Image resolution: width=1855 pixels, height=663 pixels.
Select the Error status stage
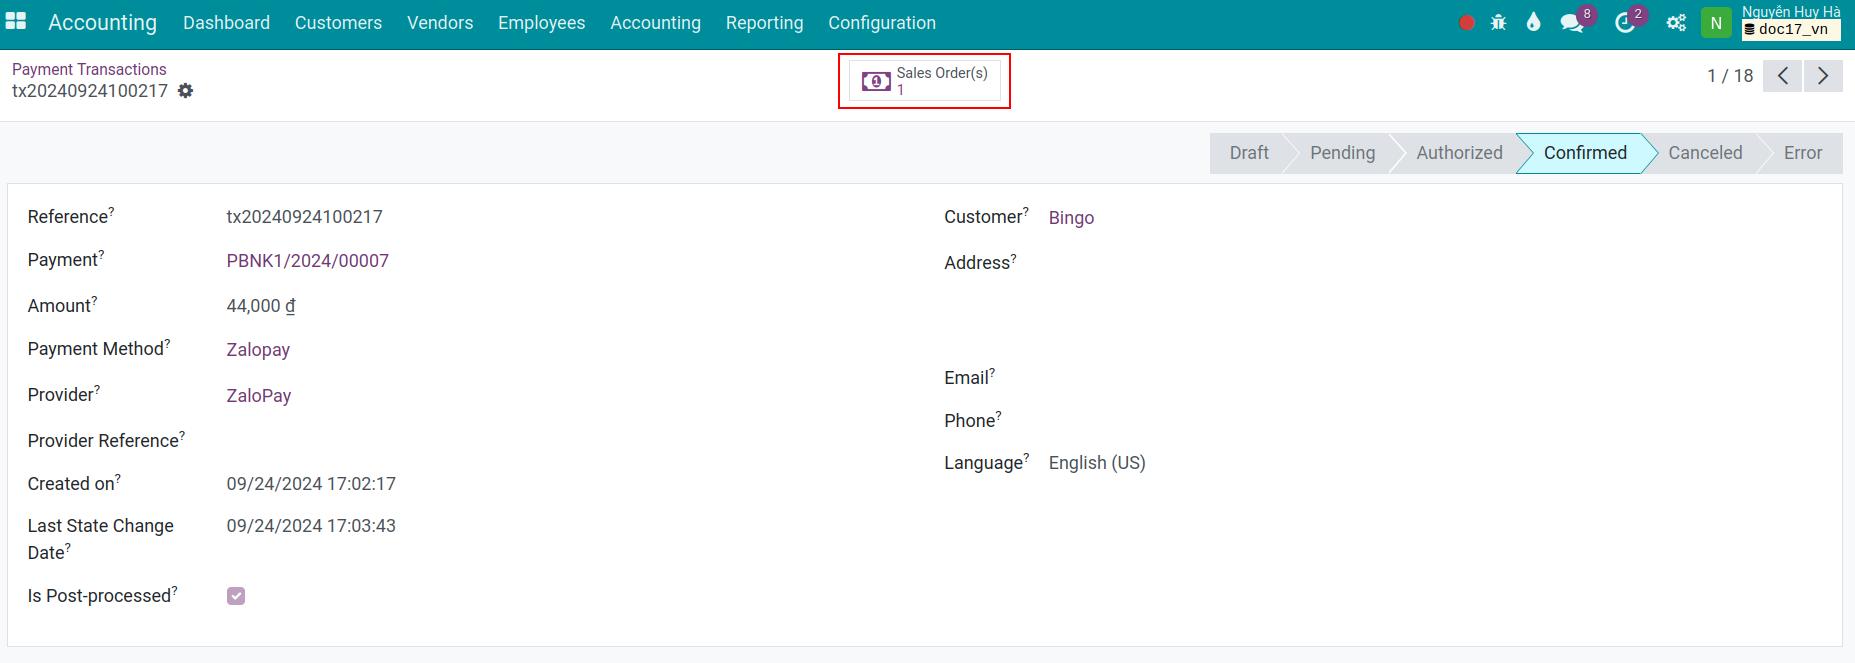click(x=1803, y=153)
